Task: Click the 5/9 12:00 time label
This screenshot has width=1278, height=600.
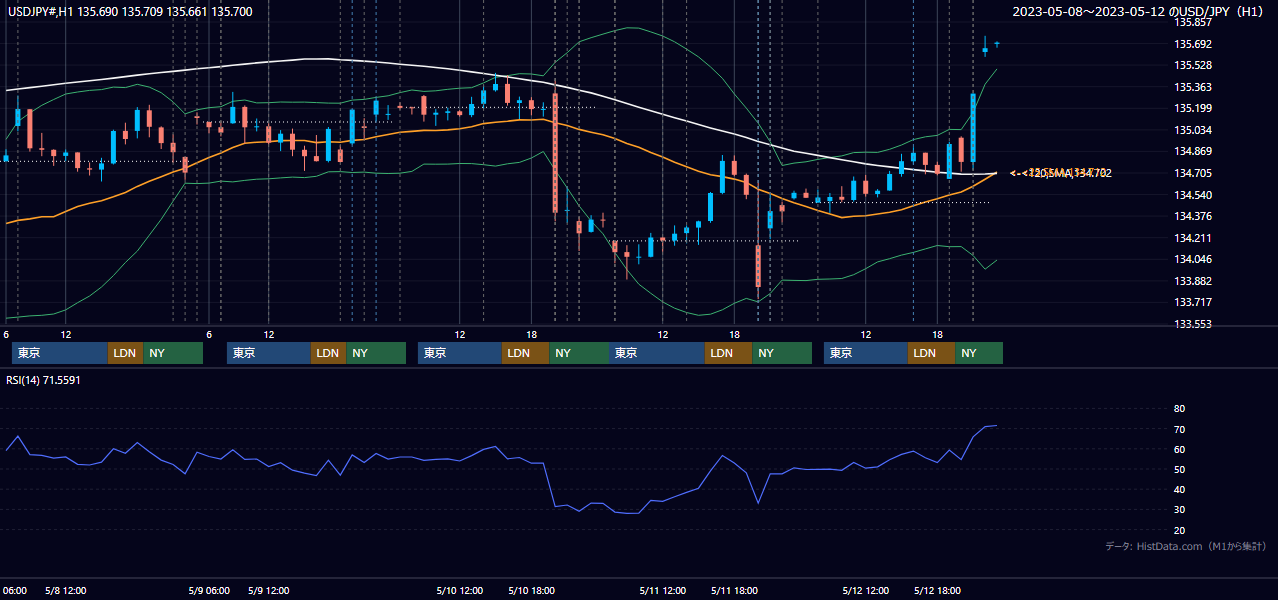Action: [x=269, y=590]
